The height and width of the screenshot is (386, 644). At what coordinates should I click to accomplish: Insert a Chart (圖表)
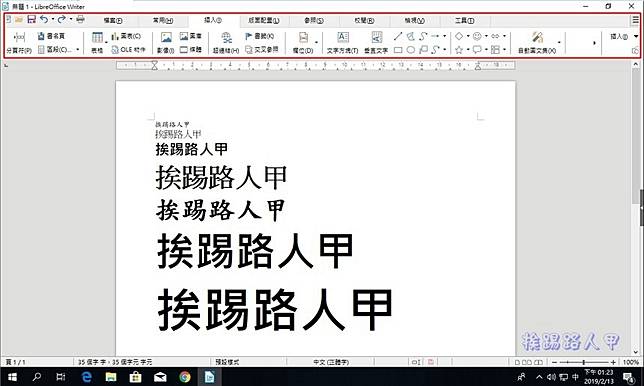[126, 36]
